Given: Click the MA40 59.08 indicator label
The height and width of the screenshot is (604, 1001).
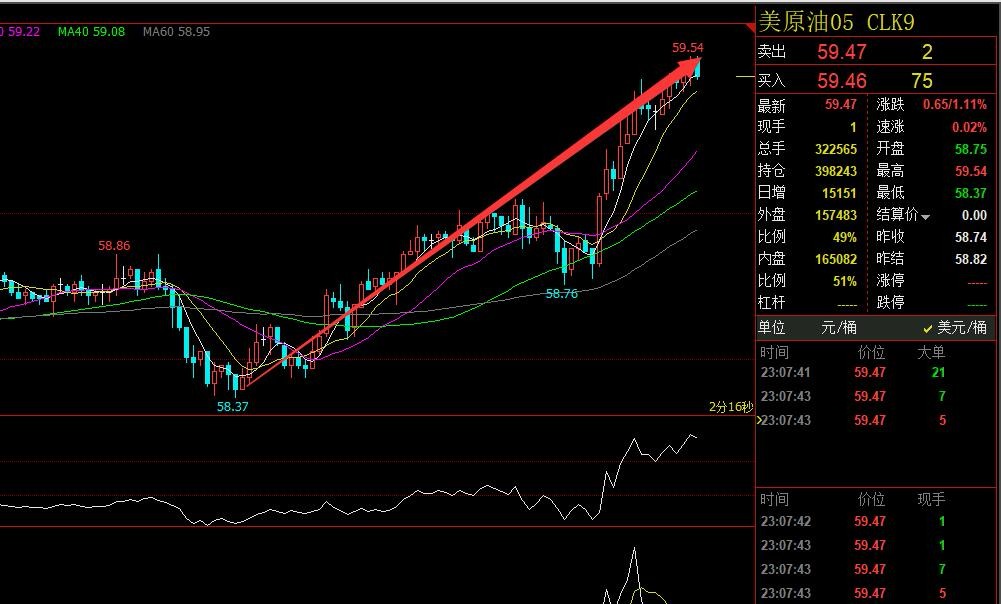Looking at the screenshot, I should pyautogui.click(x=91, y=31).
